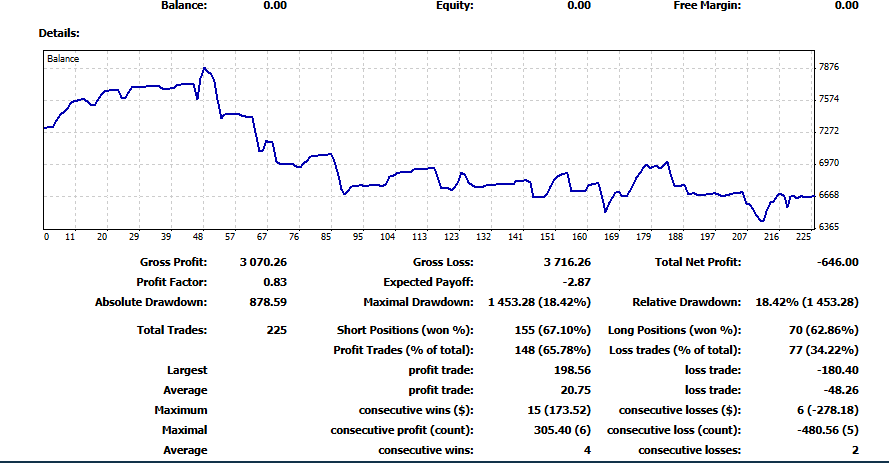
Task: Click largest loss trade value -180.40
Action: (x=837, y=370)
